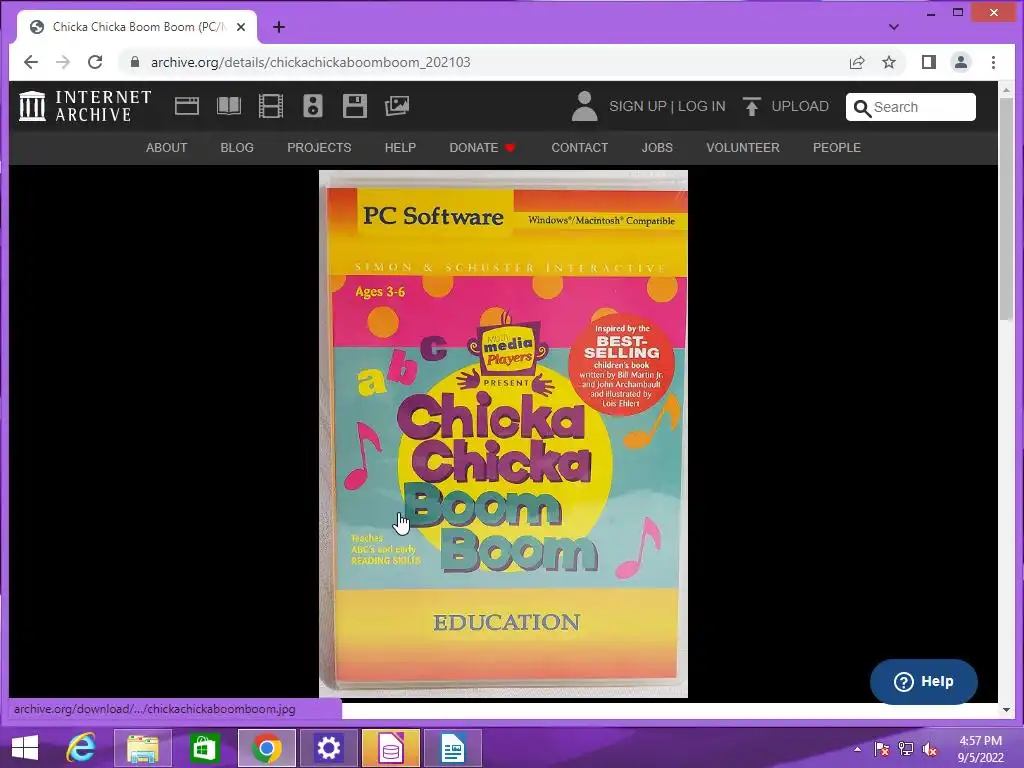Click the LOG IN link
Image resolution: width=1024 pixels, height=768 pixels.
point(701,106)
